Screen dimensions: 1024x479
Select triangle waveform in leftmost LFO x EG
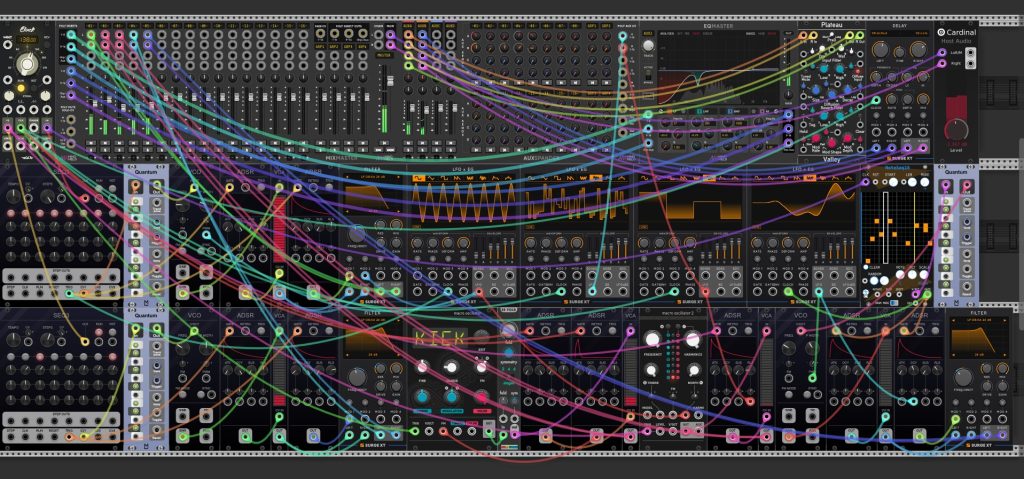(x=434, y=178)
